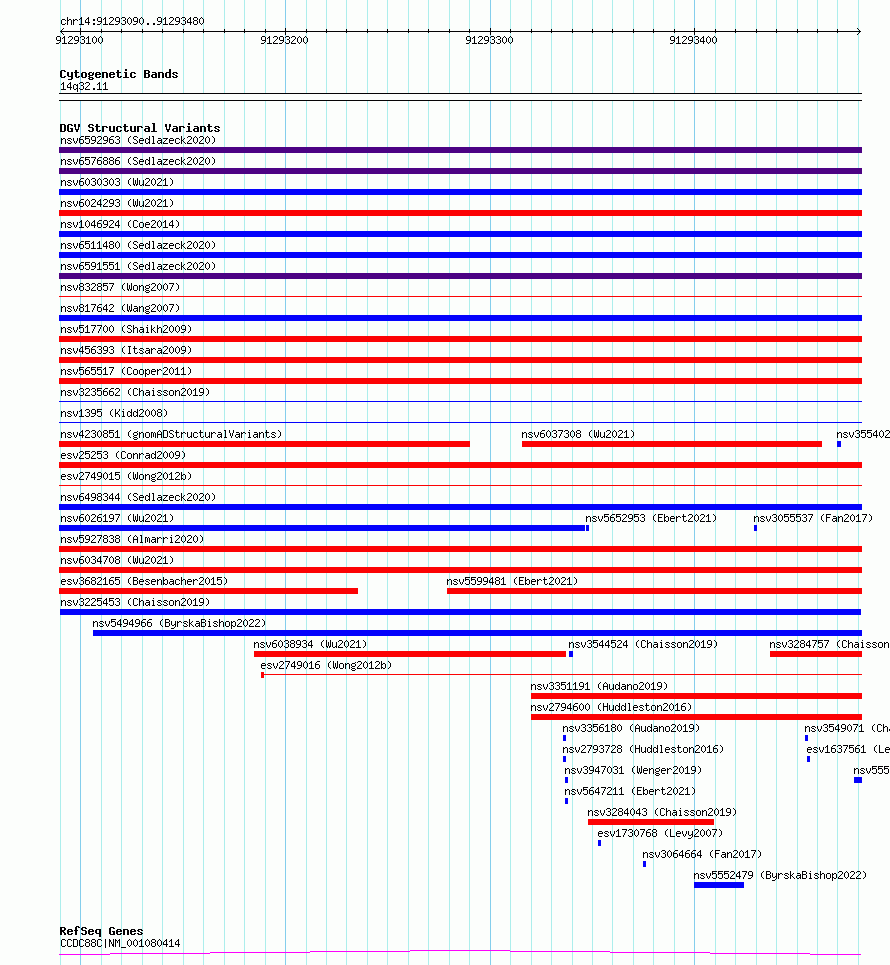This screenshot has height=965, width=890.
Task: Open the nsv5552479 (ByrskaBishop2022) label
Action: (x=780, y=875)
